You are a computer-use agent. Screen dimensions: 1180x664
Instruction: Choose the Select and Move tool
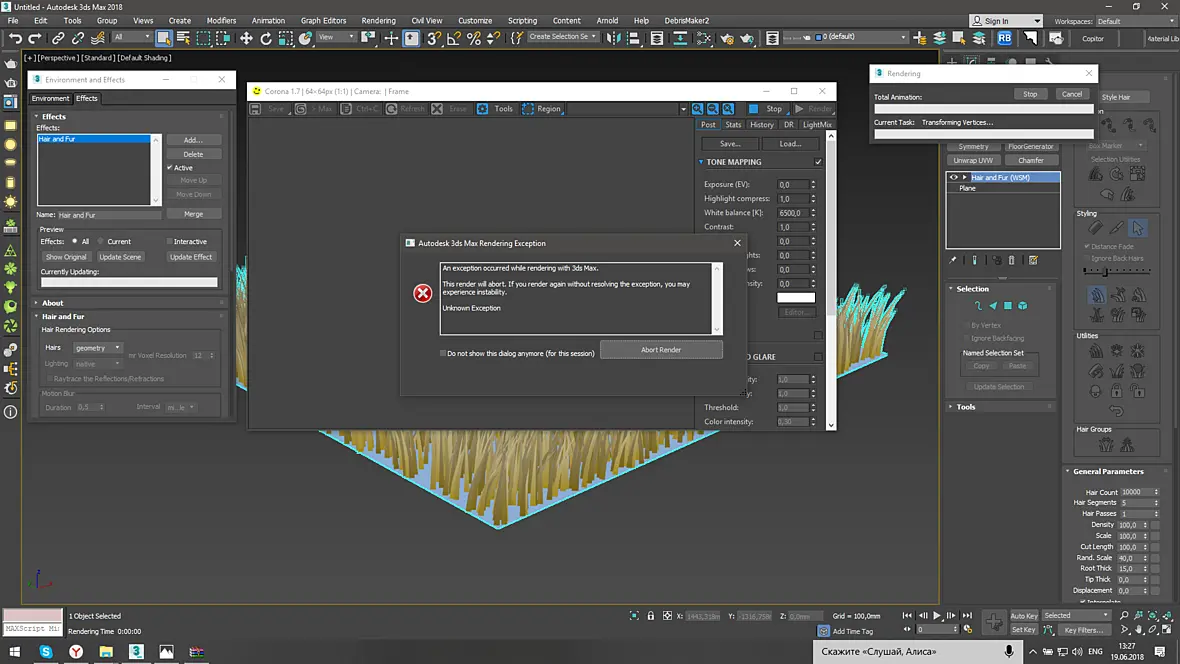(x=246, y=38)
